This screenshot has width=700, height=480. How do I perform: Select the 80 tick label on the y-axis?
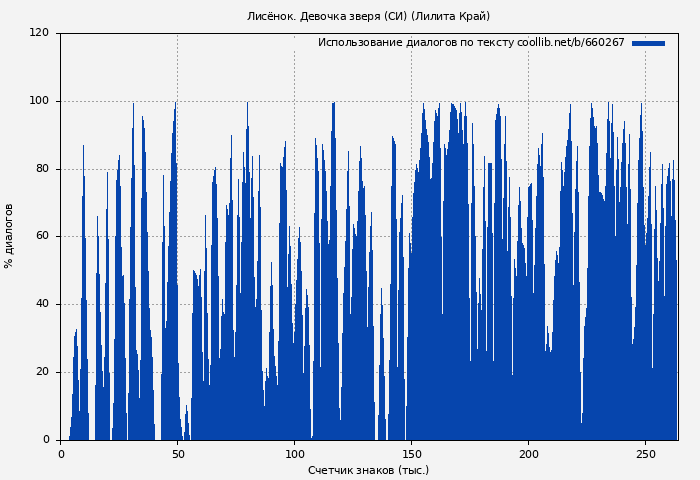pyautogui.click(x=42, y=169)
